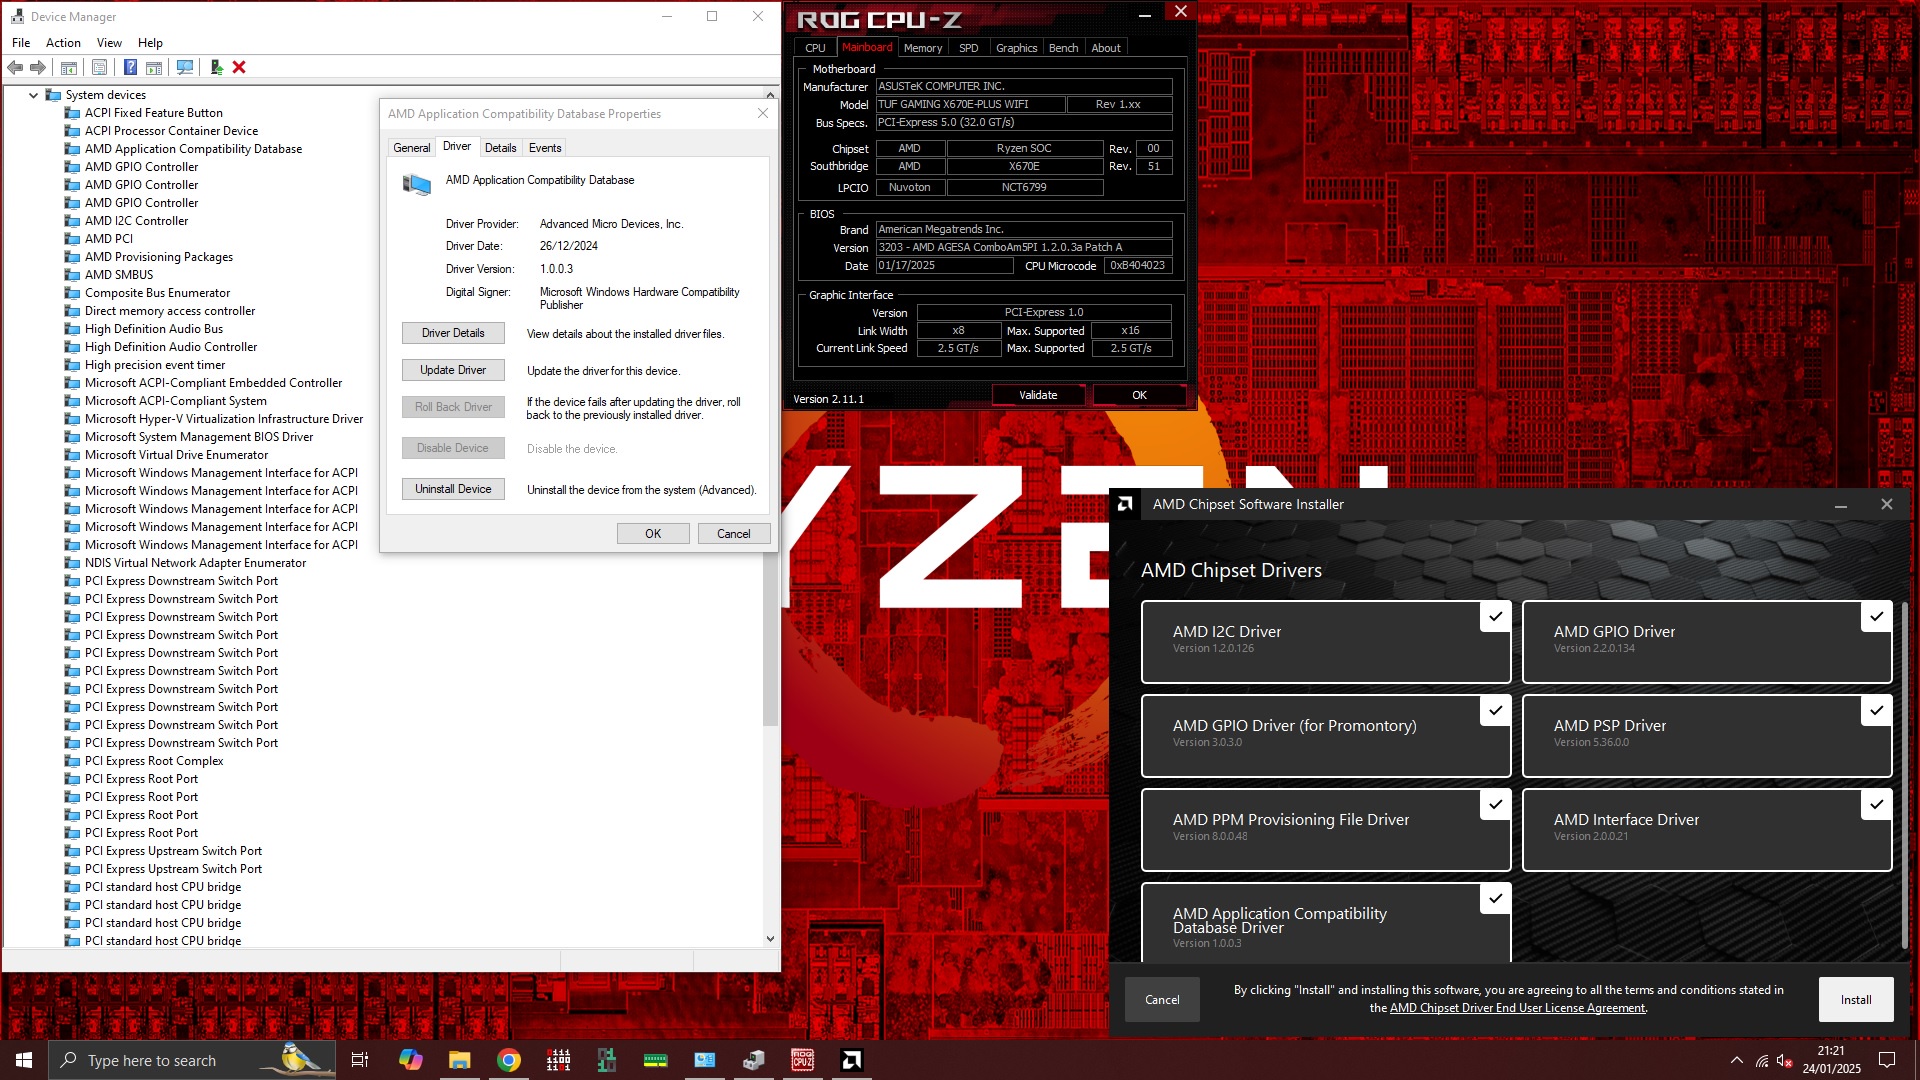Click the AMD installer taskbar icon

852,1060
